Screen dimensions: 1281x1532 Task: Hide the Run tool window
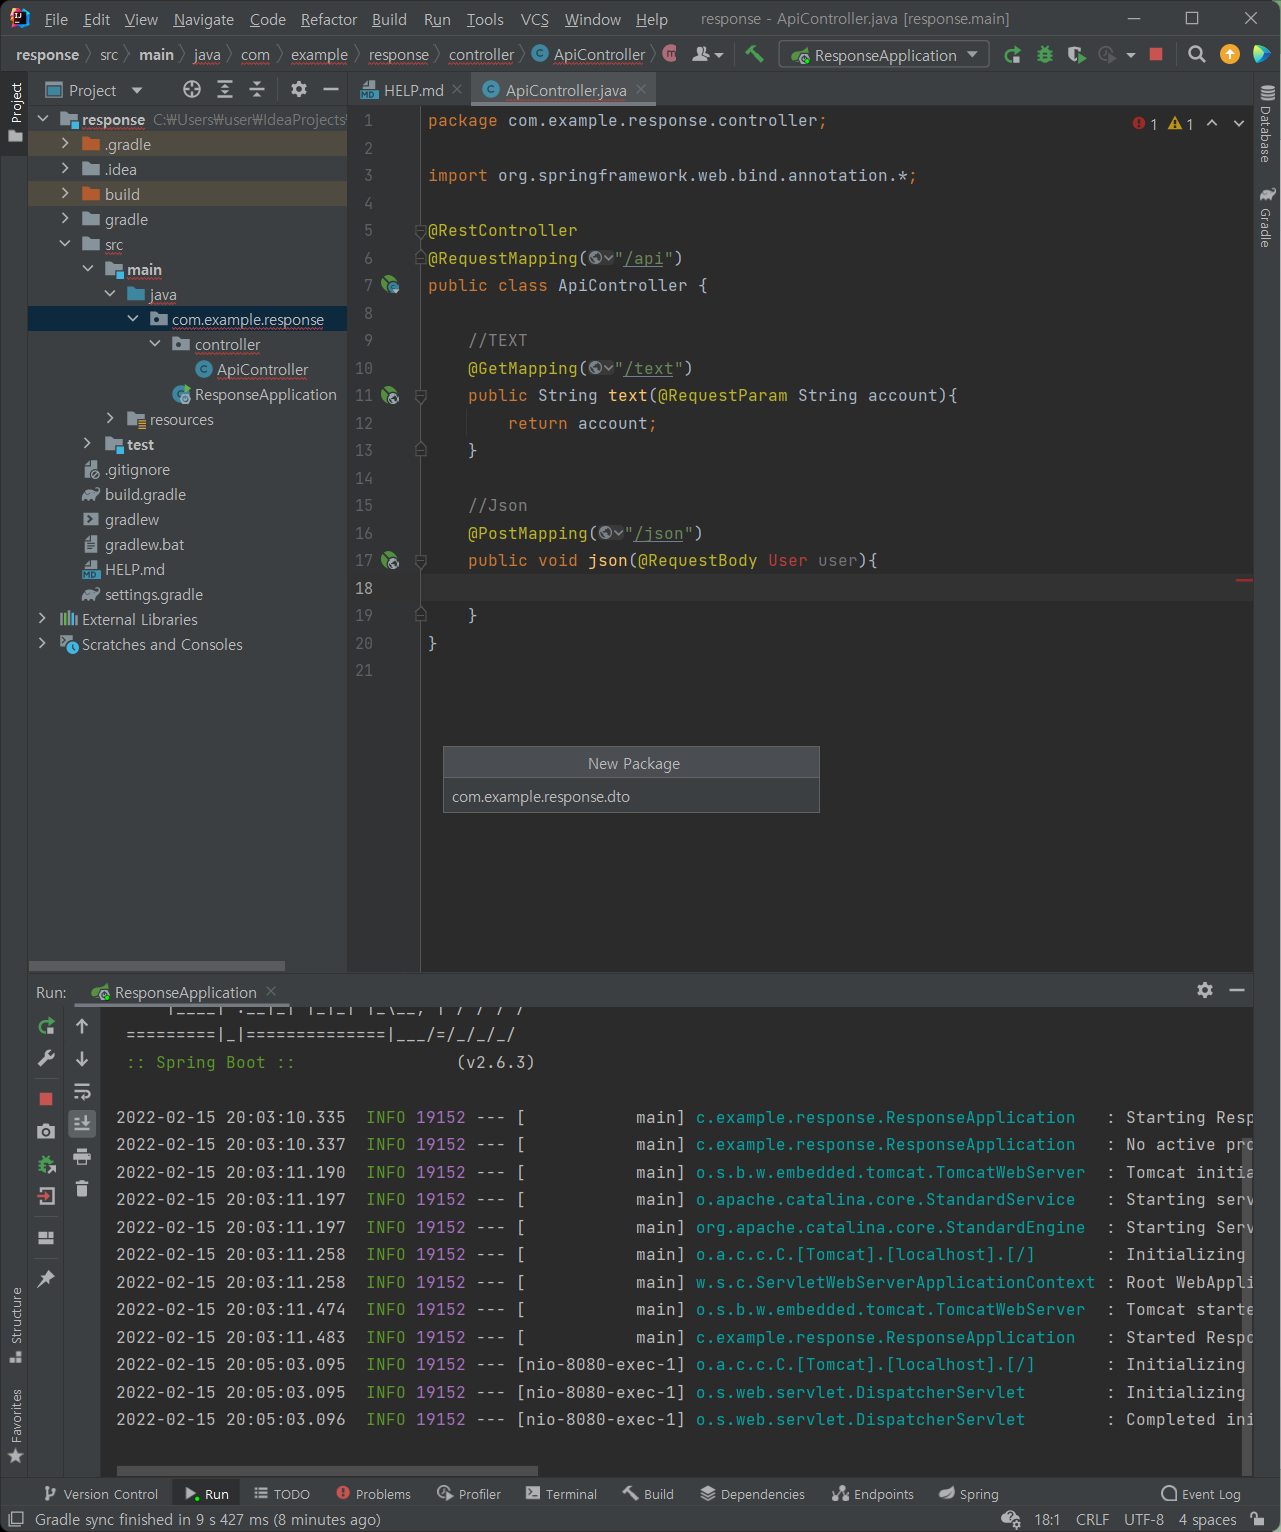click(x=1237, y=990)
